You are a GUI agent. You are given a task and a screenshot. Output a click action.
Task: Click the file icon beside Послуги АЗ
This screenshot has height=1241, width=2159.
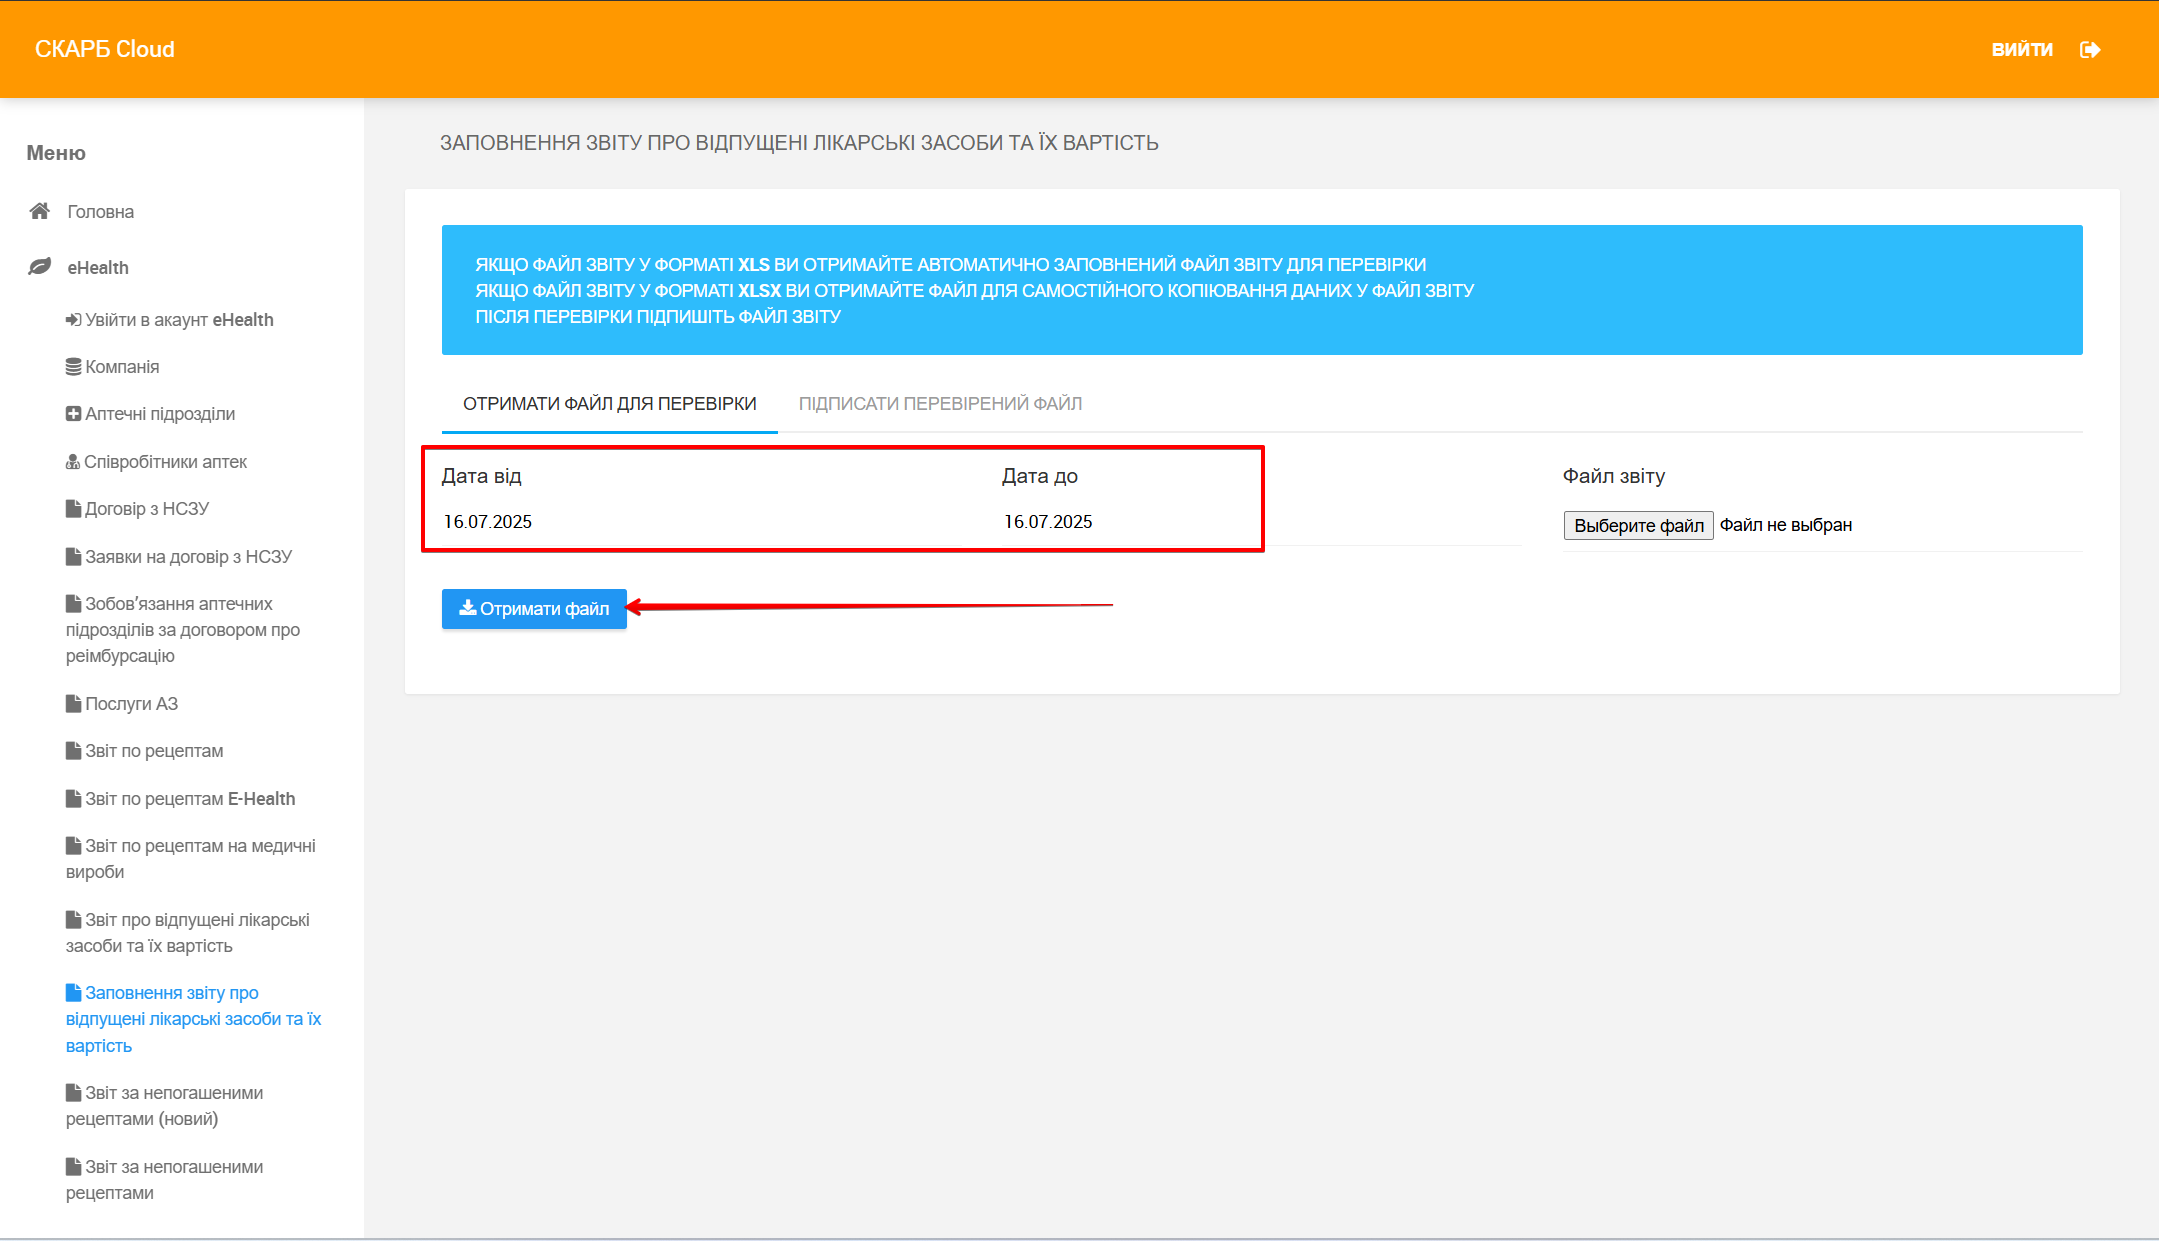click(x=73, y=704)
